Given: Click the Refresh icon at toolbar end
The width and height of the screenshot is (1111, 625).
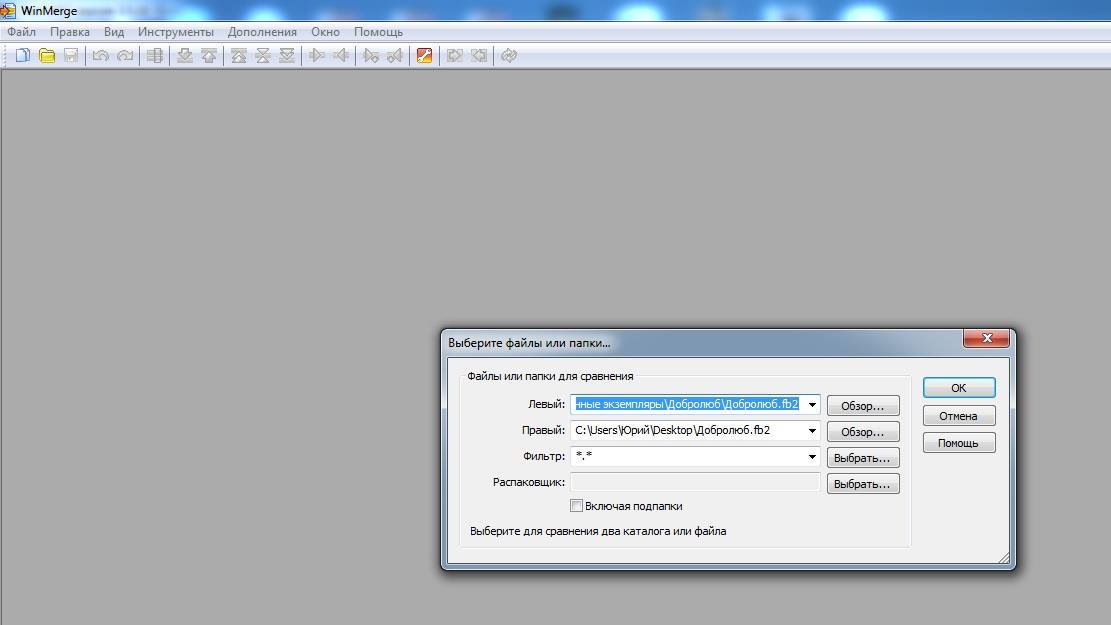Looking at the screenshot, I should click(509, 56).
